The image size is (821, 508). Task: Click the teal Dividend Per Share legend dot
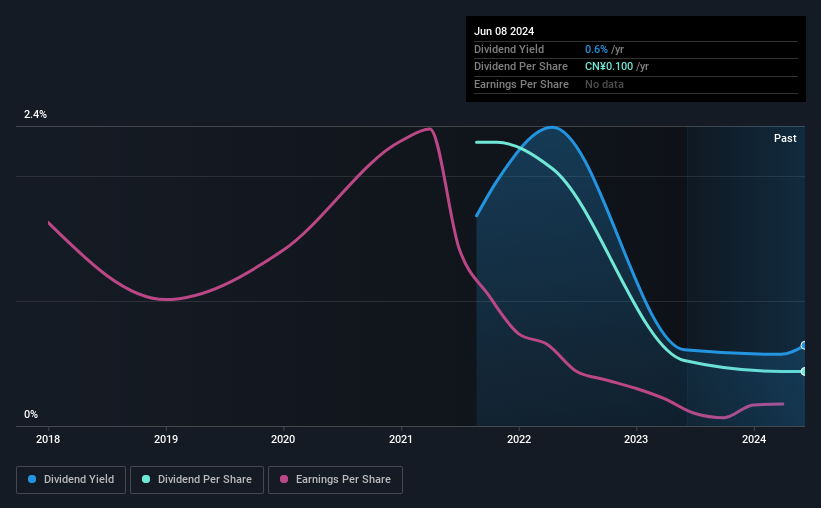(146, 479)
